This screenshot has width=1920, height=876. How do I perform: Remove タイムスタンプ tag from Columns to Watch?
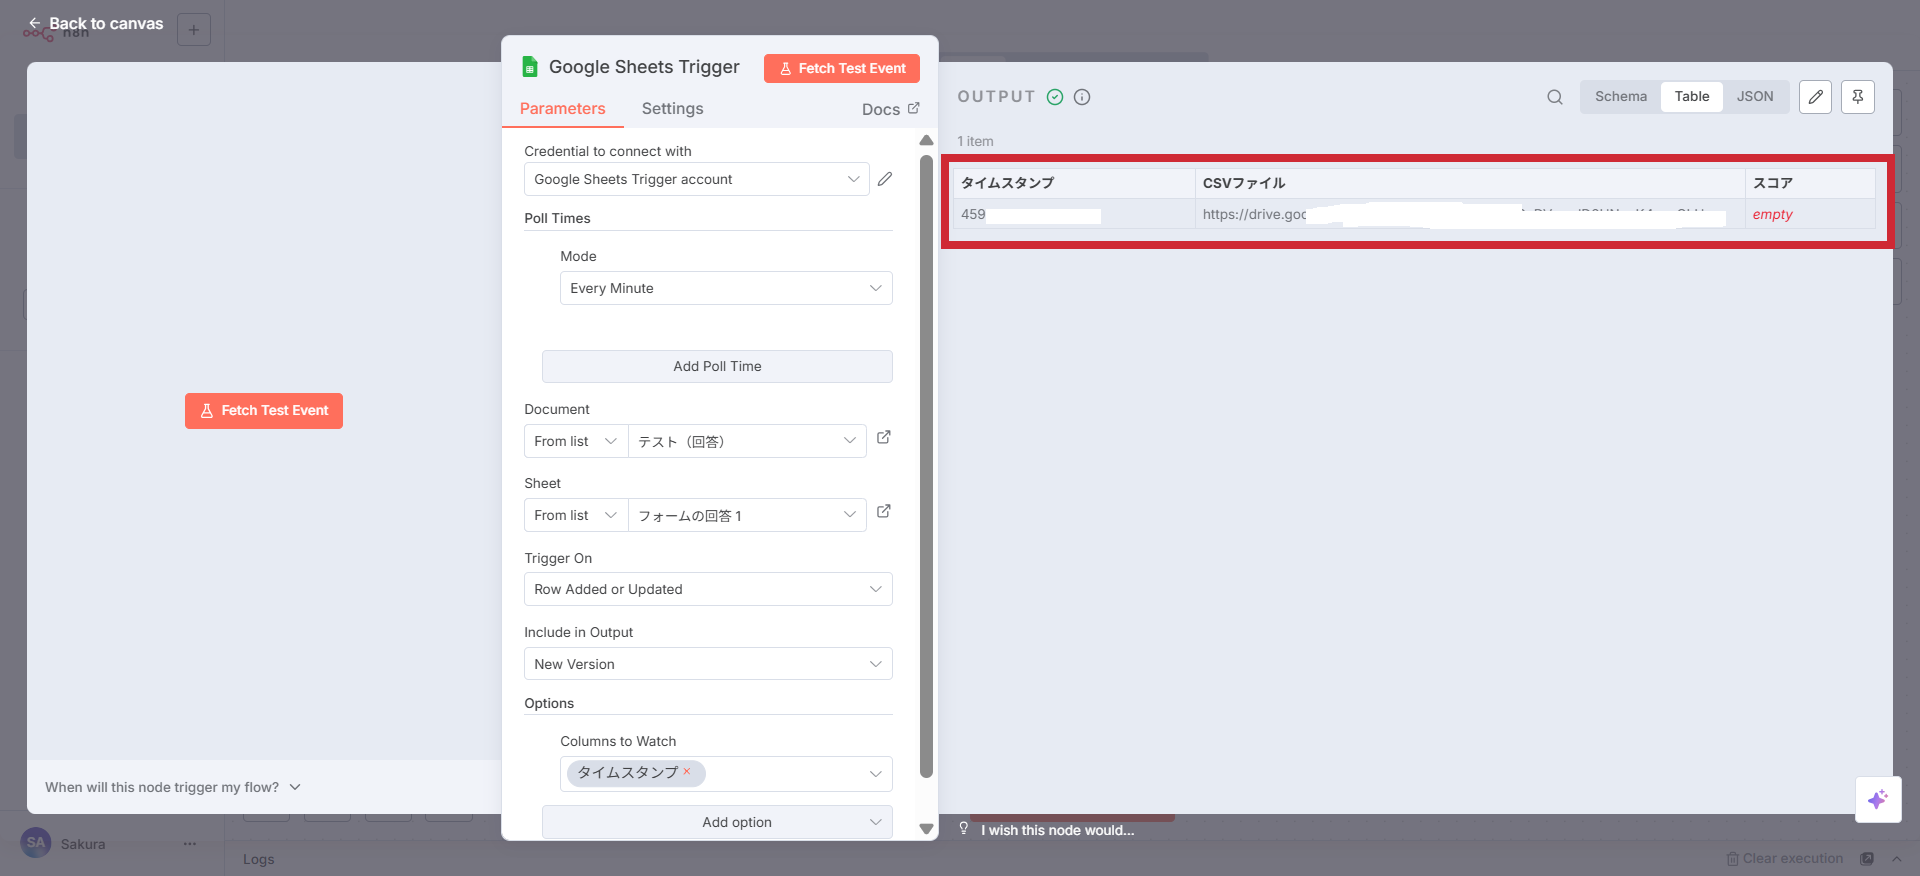click(x=687, y=771)
